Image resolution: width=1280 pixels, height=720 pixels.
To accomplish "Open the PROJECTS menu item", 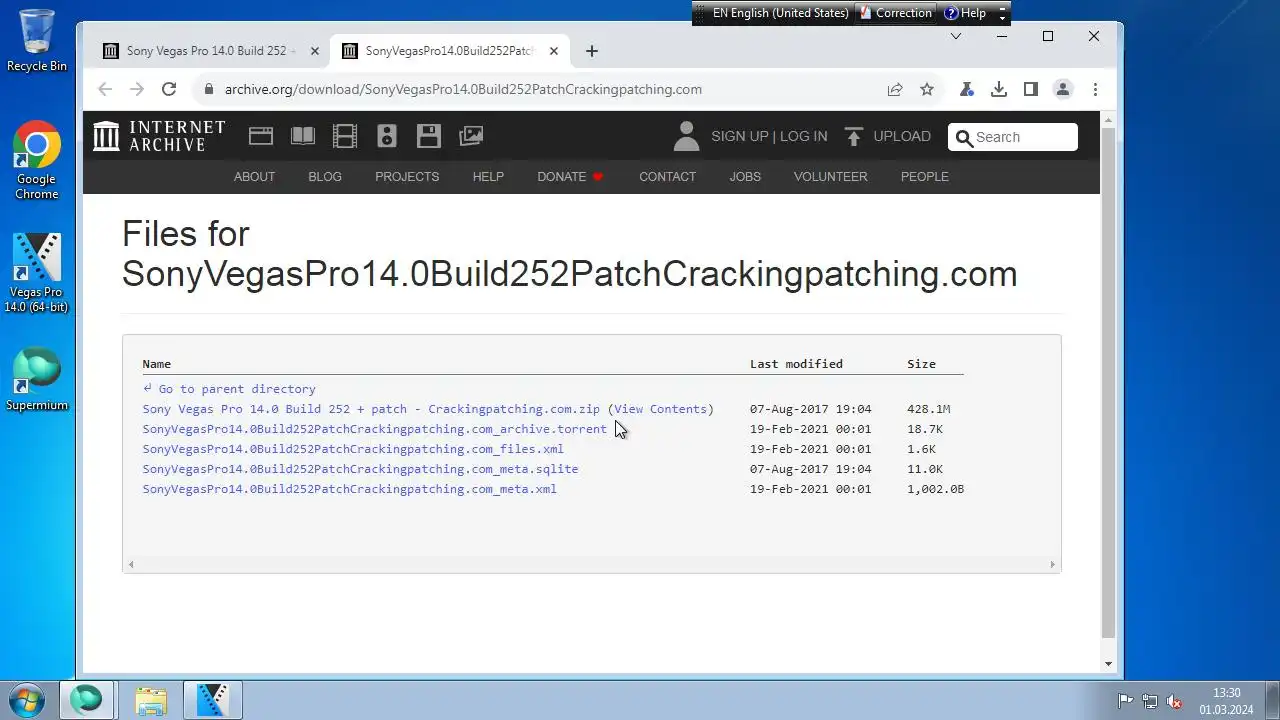I will coord(407,176).
